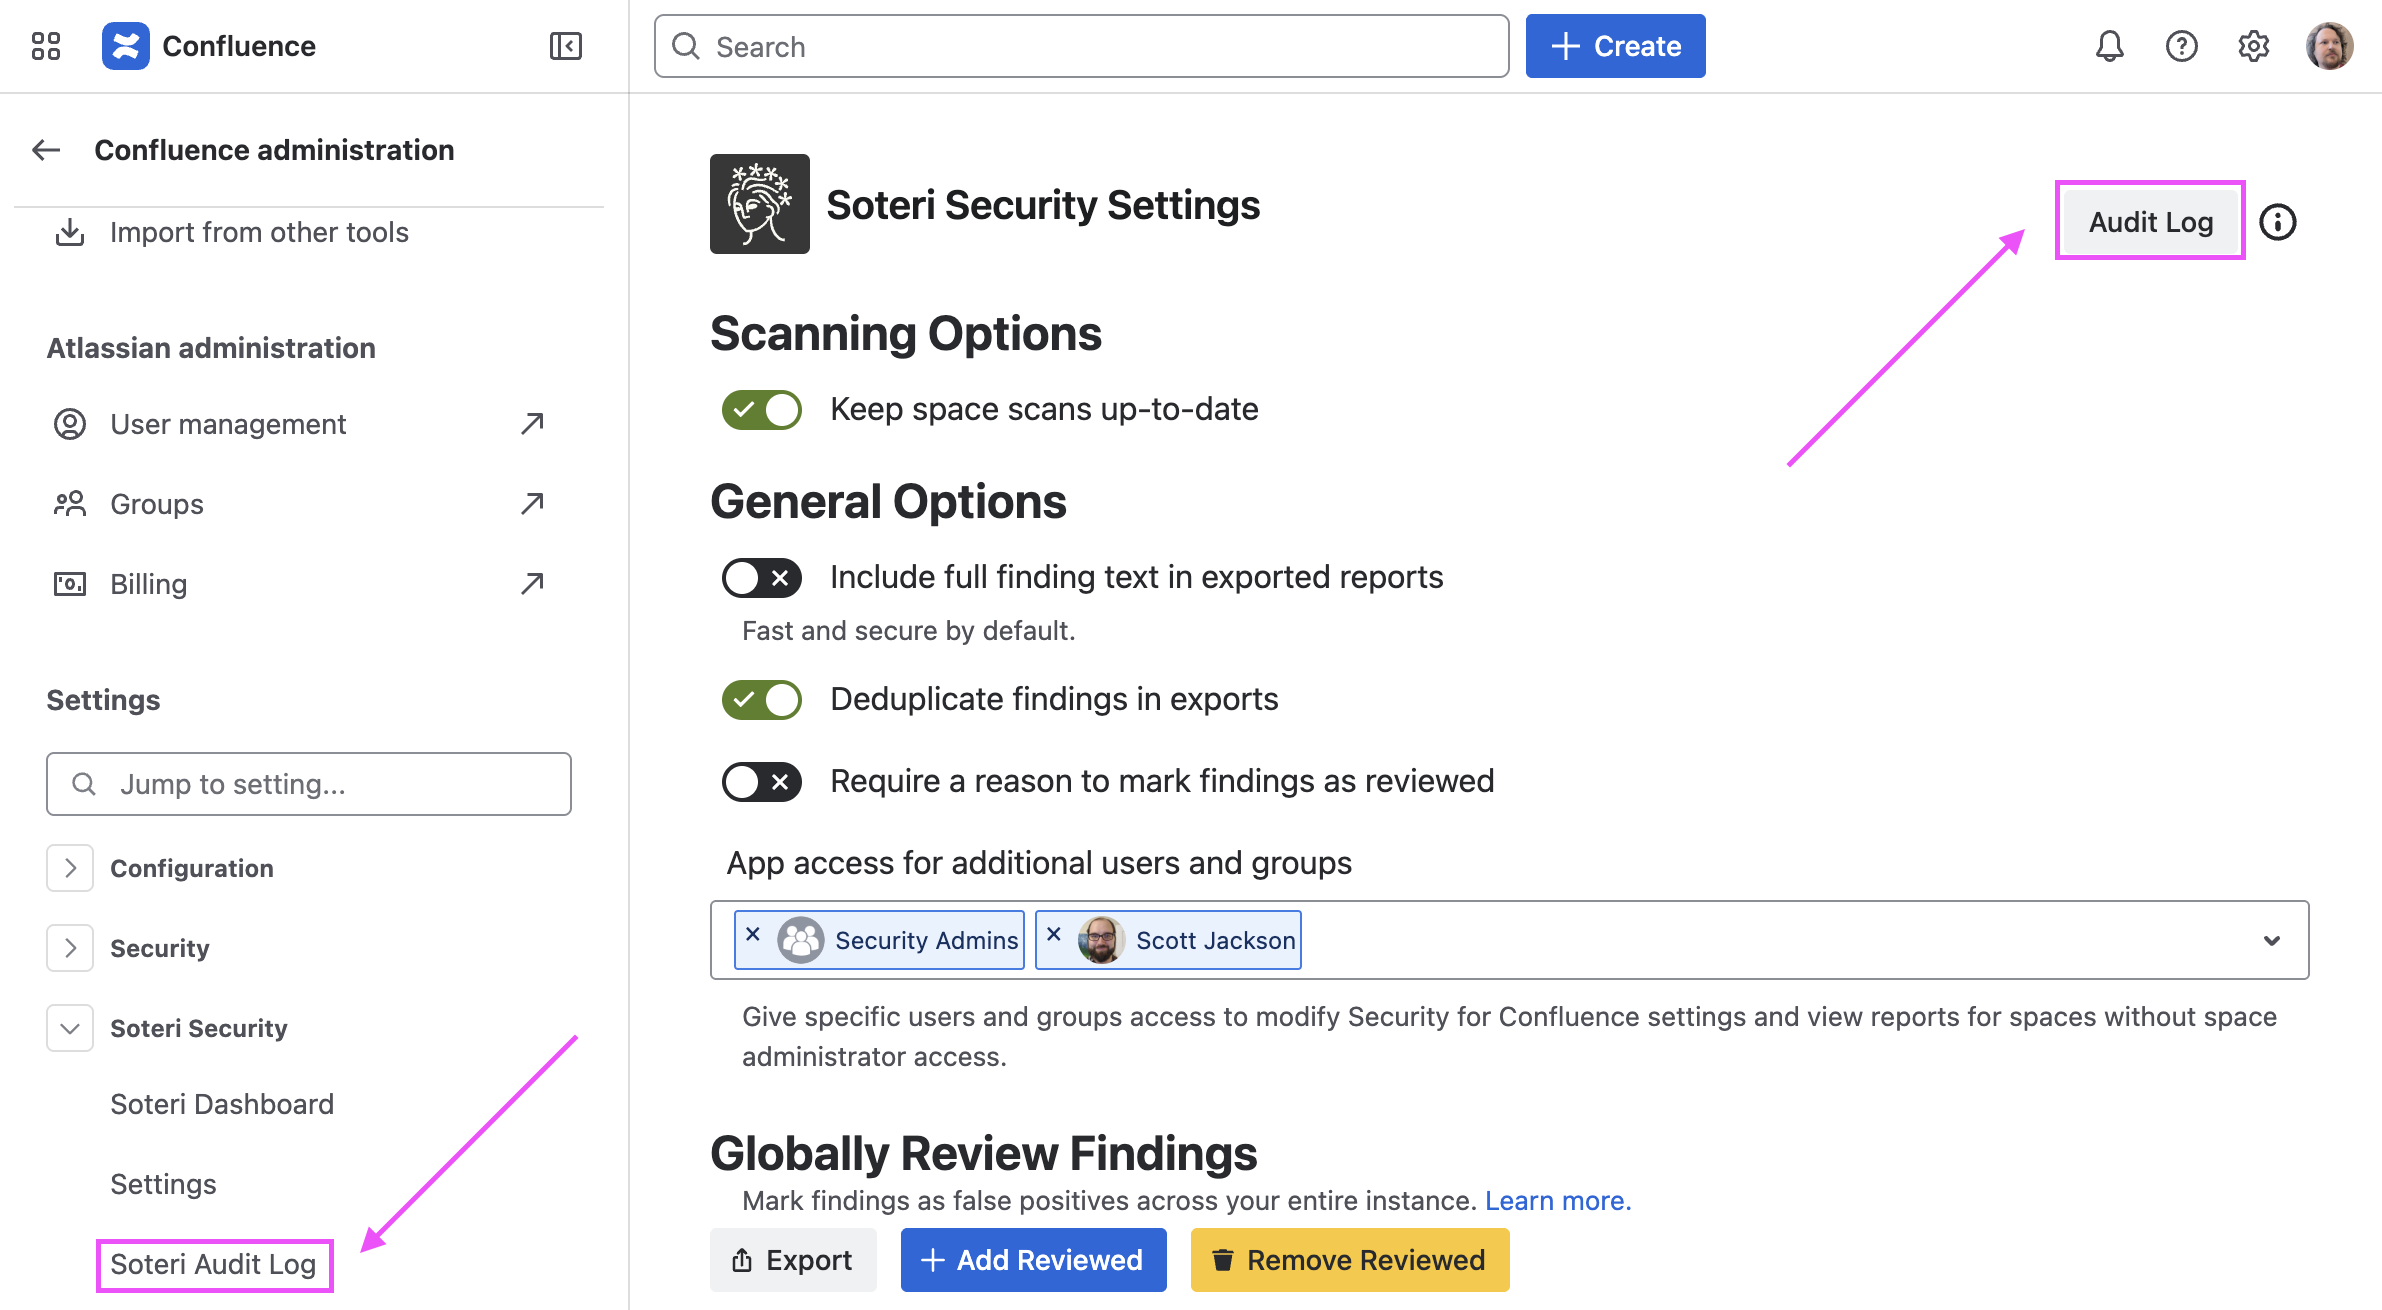Click the Jump to setting field
The height and width of the screenshot is (1310, 2382).
[309, 784]
